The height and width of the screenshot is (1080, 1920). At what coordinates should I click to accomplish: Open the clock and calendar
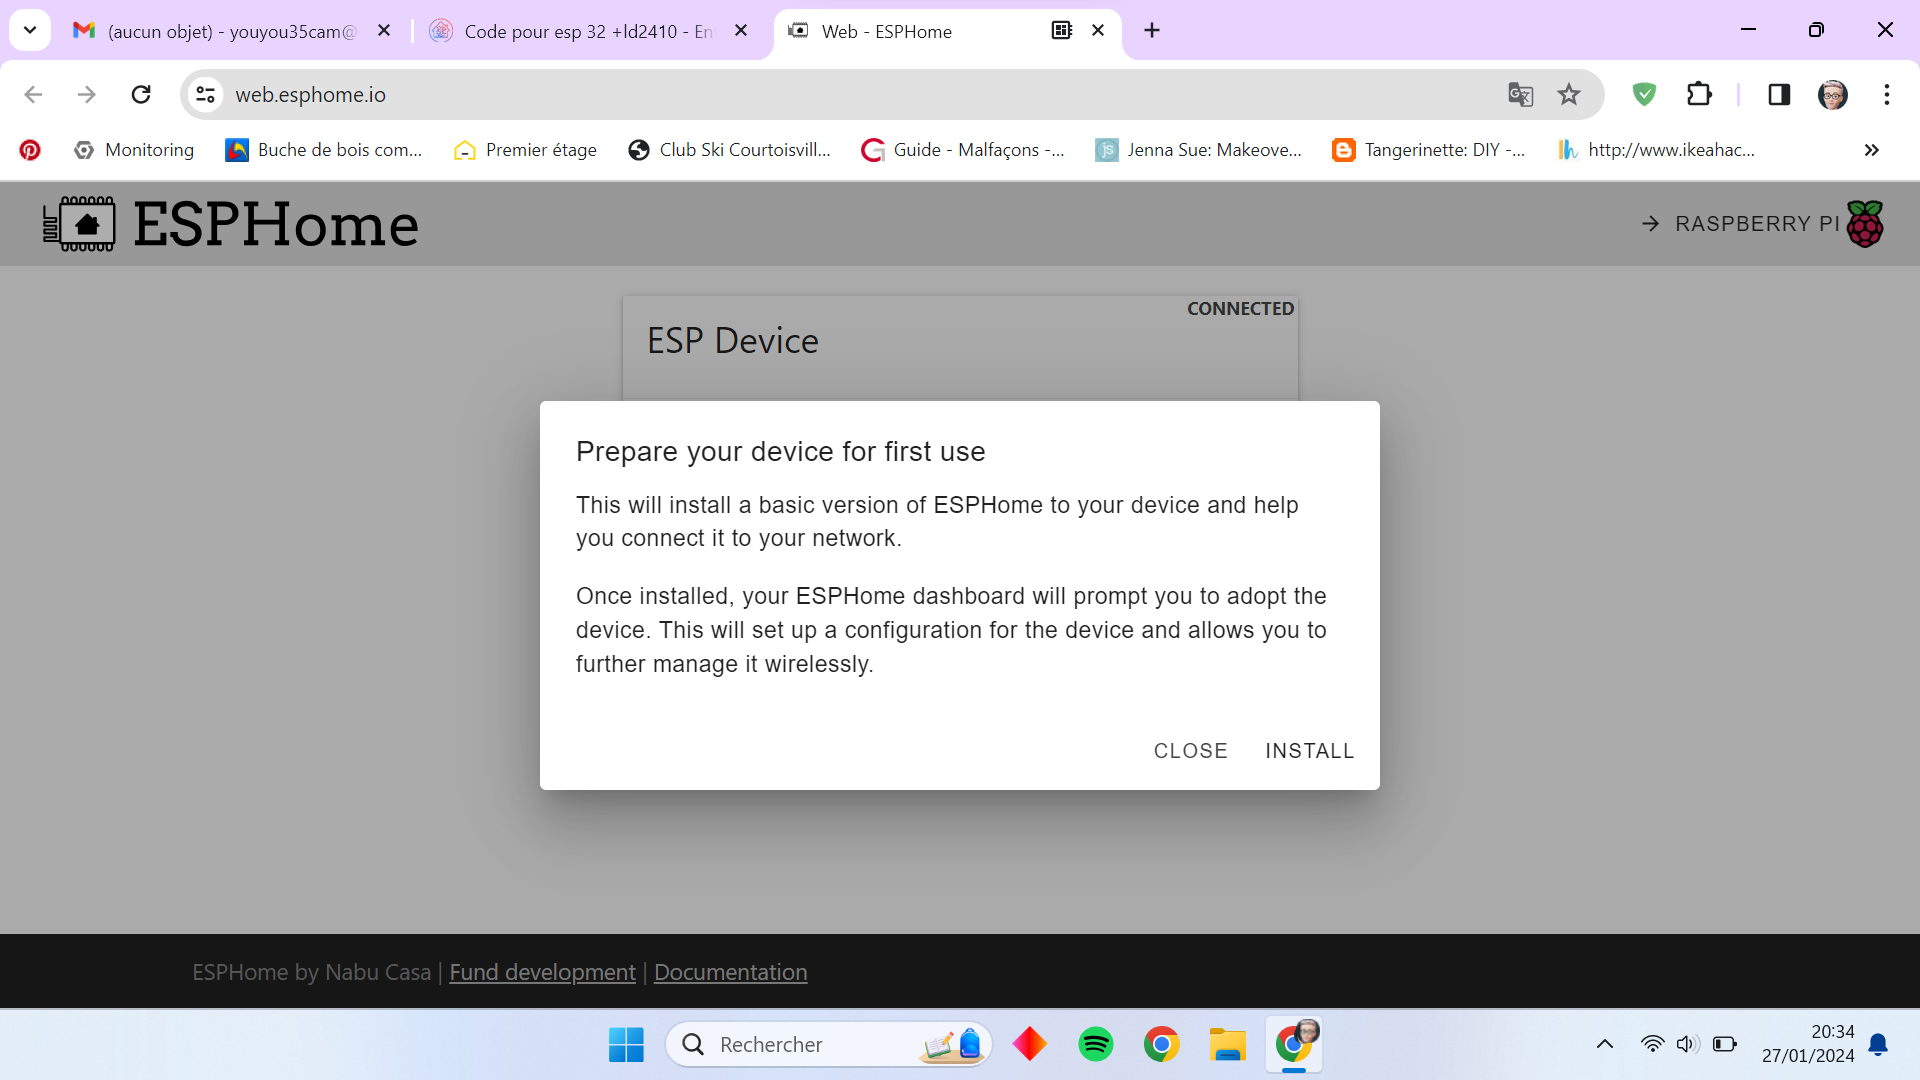1808,1044
